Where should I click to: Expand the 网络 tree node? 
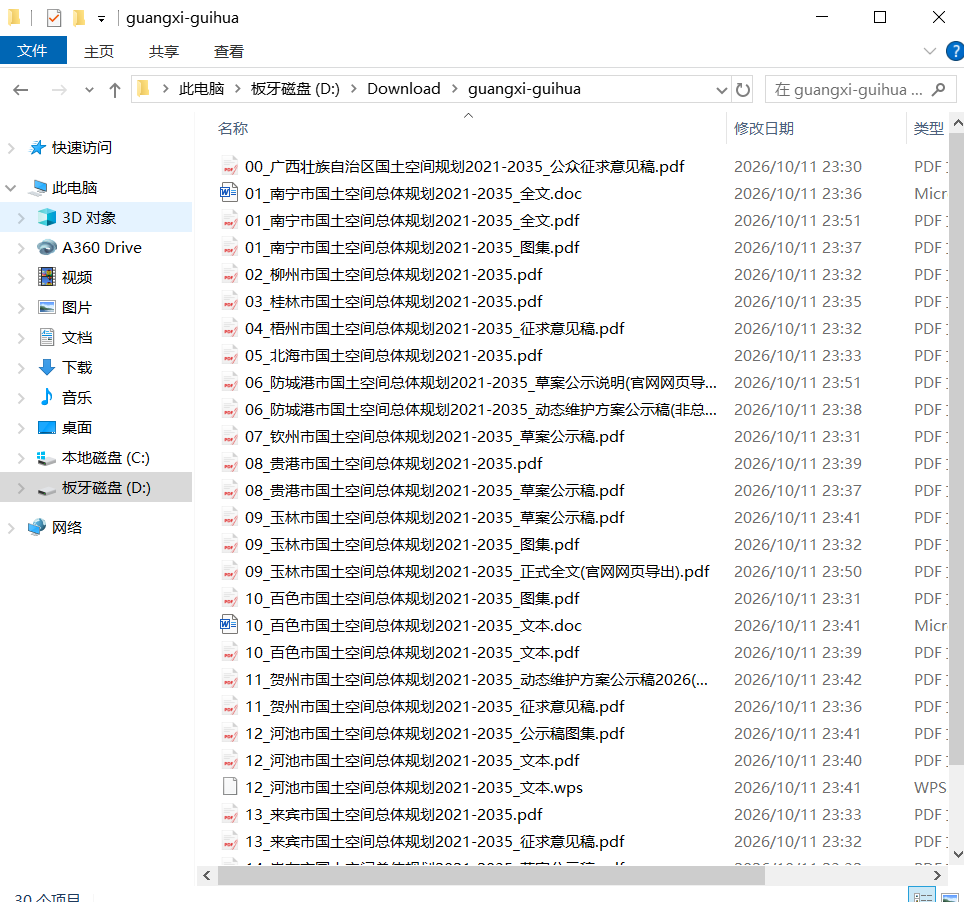11,528
